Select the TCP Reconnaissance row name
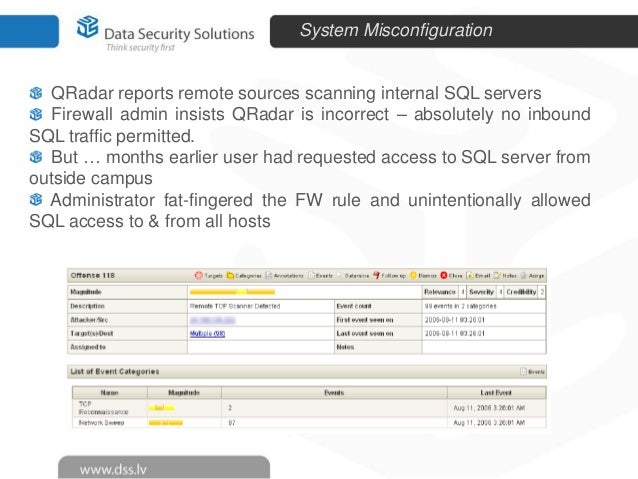 (103, 408)
